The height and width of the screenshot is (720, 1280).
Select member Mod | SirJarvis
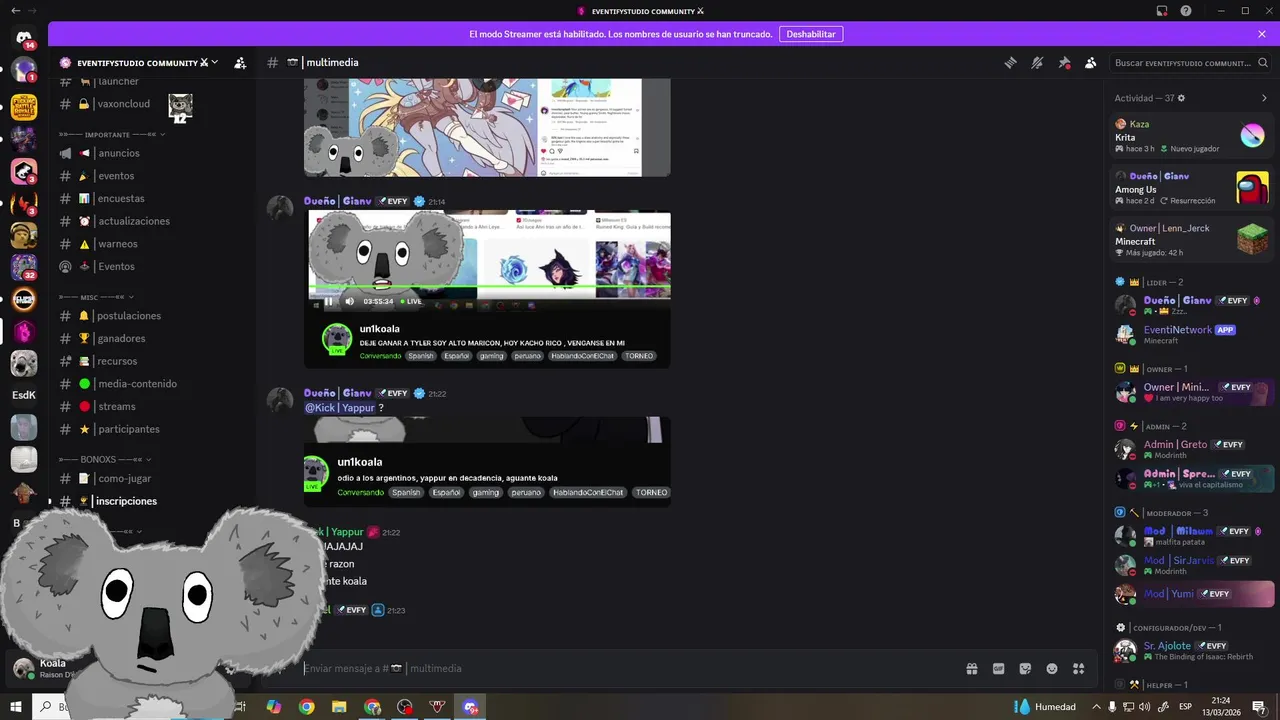point(1192,565)
